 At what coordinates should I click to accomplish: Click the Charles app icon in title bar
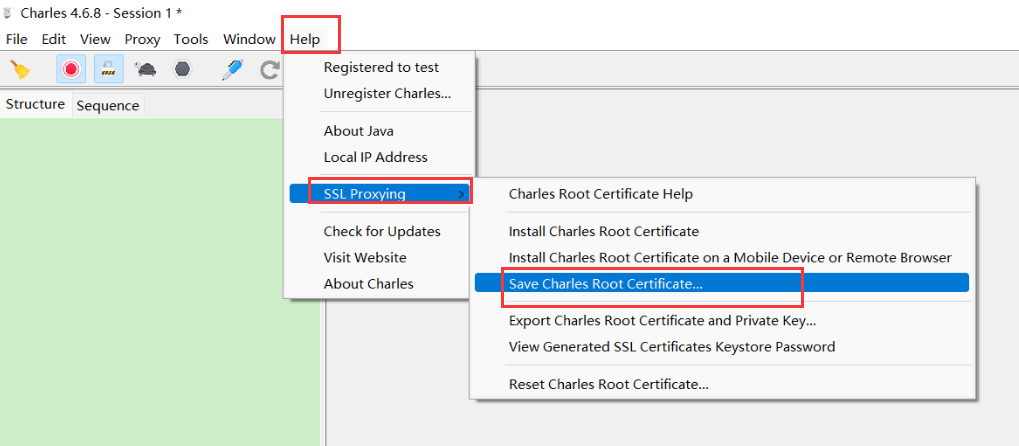[9, 12]
